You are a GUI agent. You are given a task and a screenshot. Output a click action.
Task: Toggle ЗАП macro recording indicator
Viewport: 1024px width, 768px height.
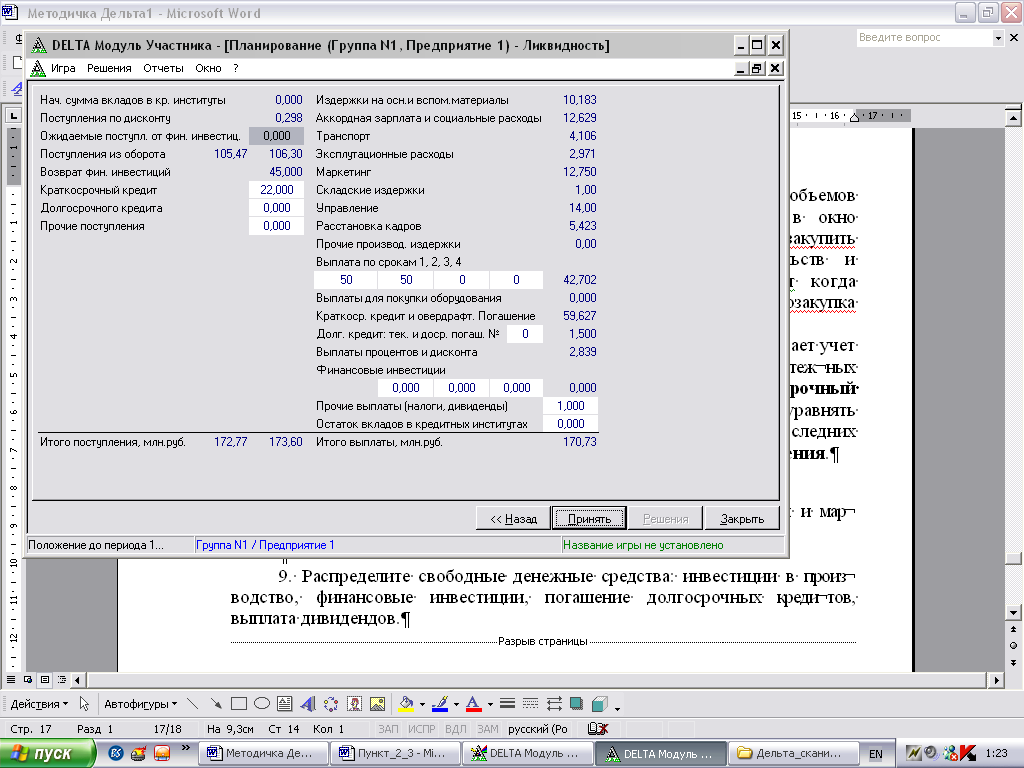point(388,729)
